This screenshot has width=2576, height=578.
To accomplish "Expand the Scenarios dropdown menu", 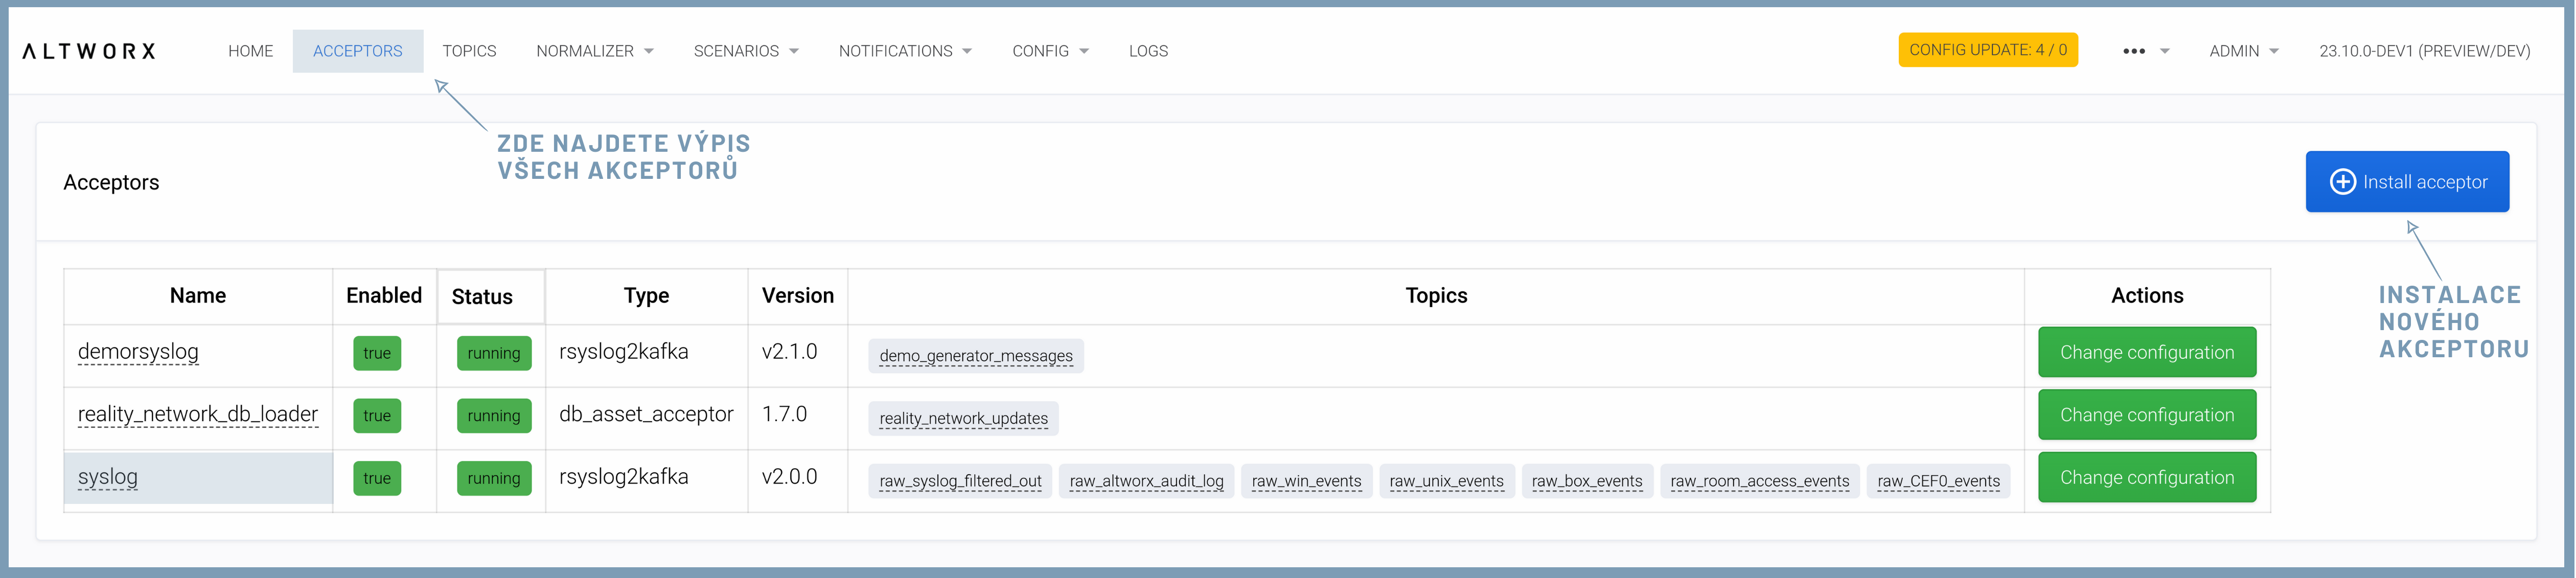I will pos(745,51).
